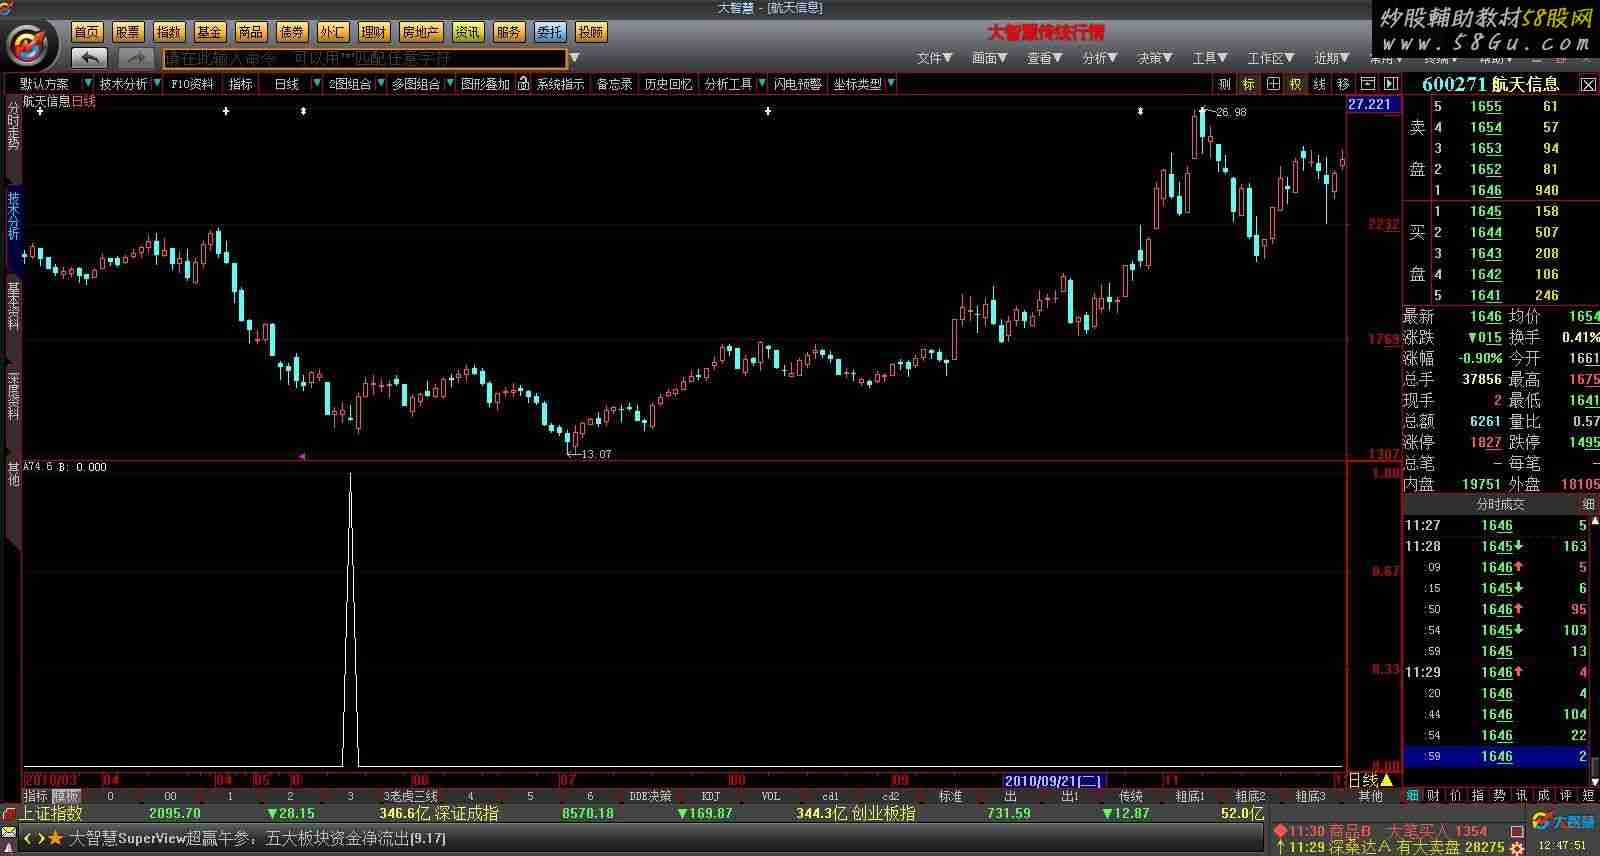Click the 投顾 advisor button

click(x=590, y=32)
